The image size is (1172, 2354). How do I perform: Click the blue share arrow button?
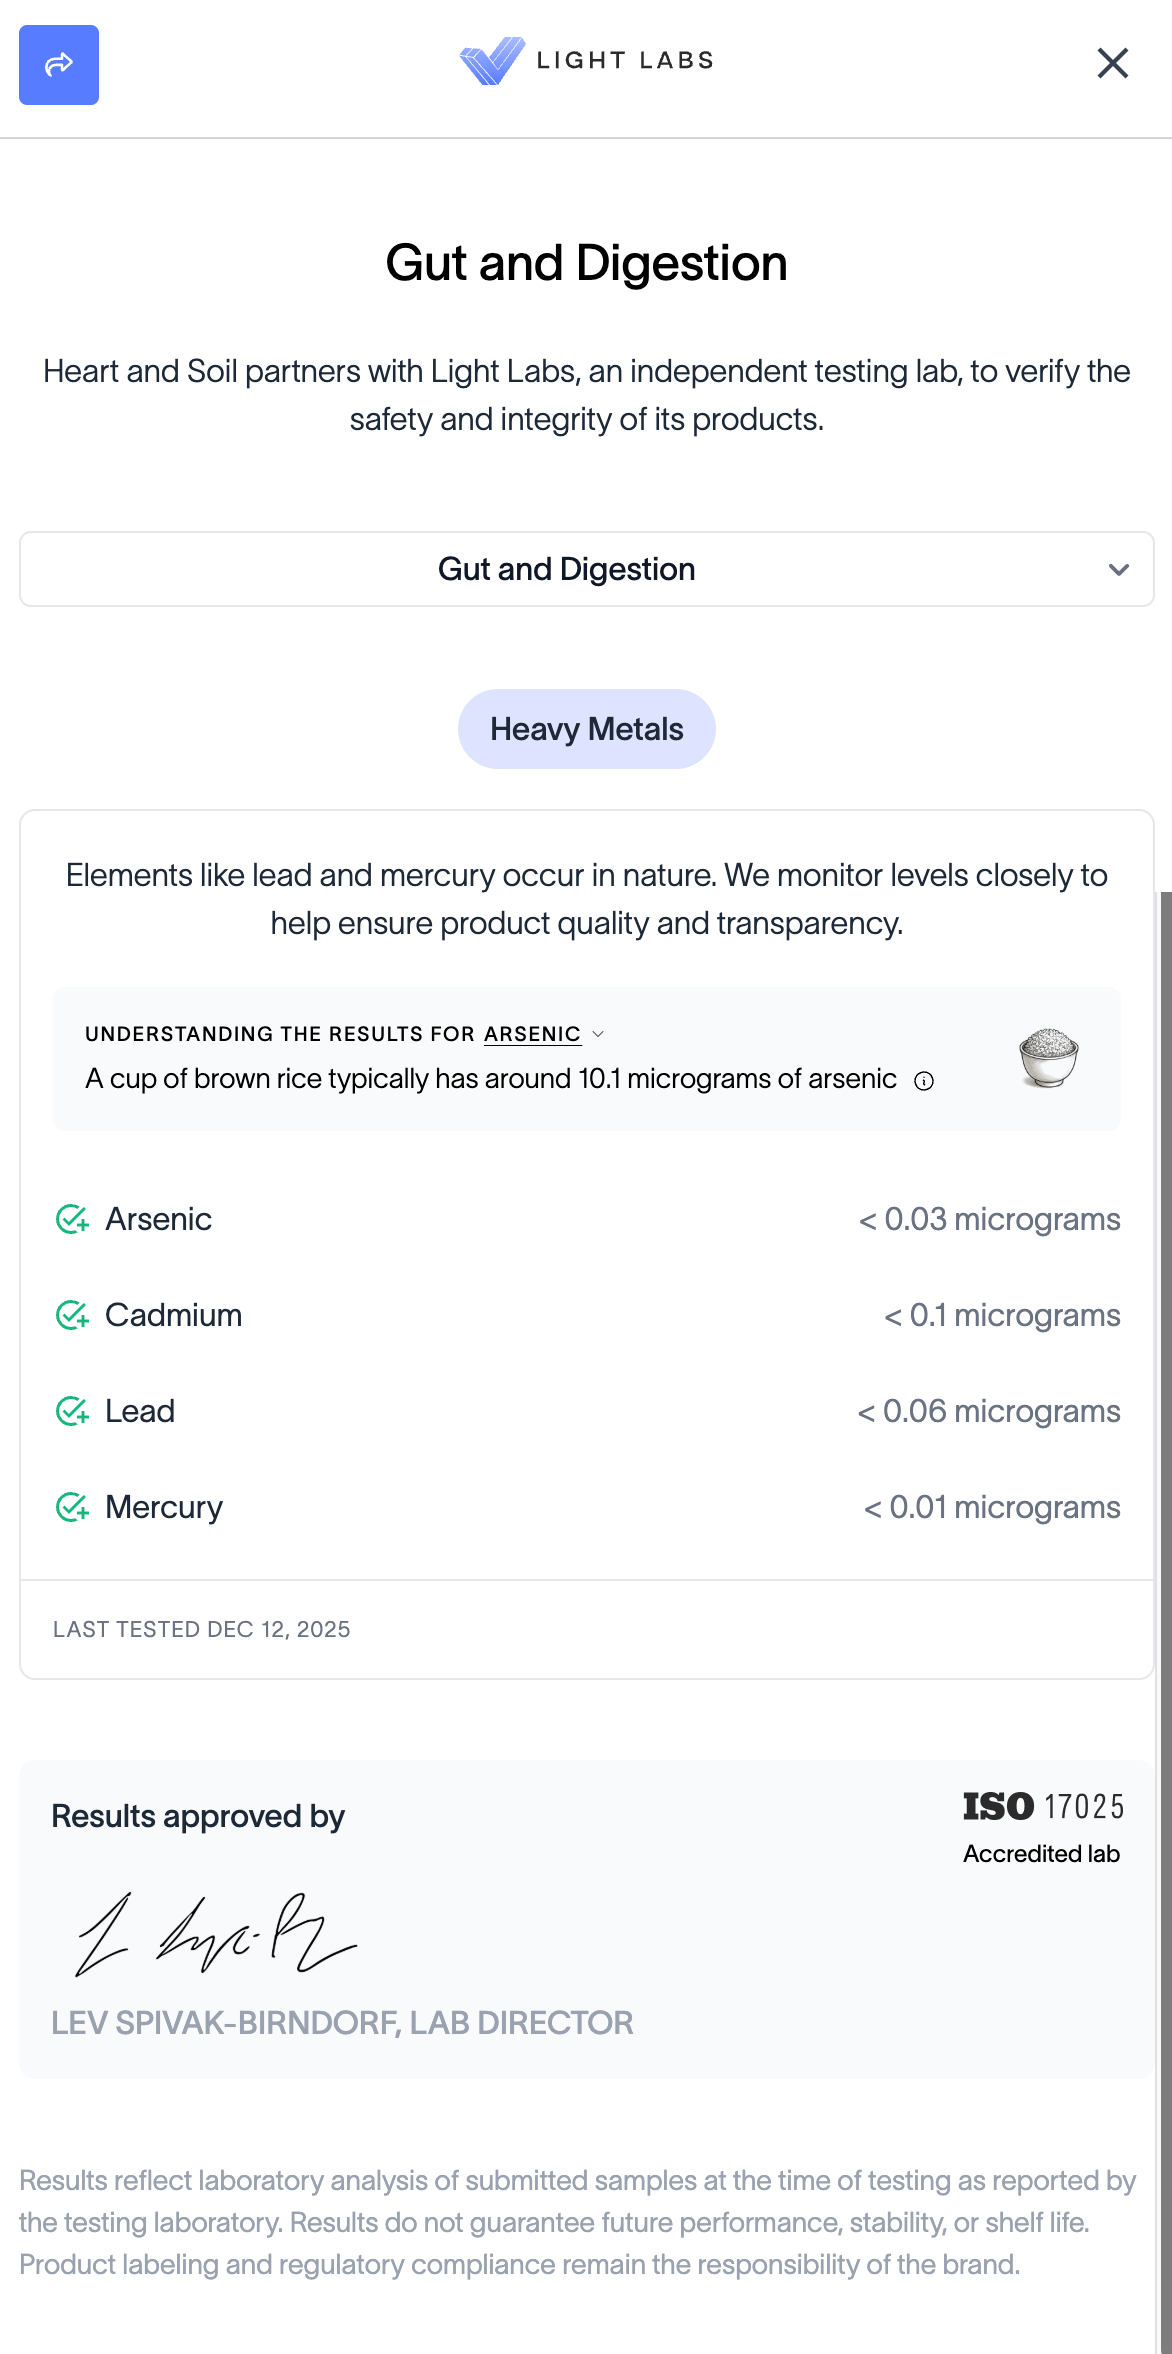(59, 65)
